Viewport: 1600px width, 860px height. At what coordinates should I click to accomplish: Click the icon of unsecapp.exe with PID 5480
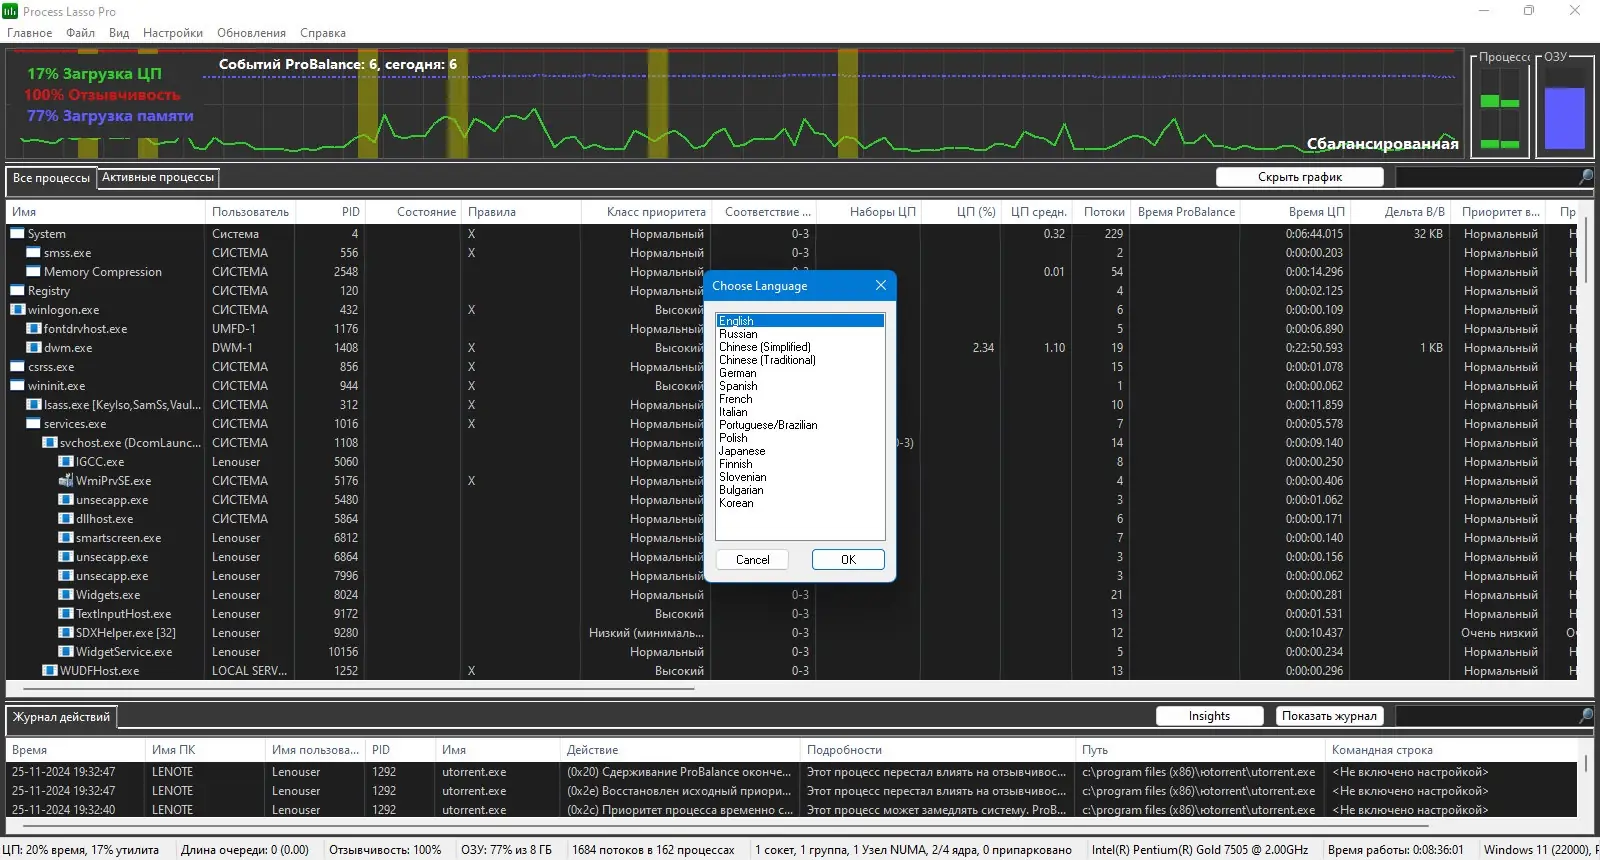point(65,500)
